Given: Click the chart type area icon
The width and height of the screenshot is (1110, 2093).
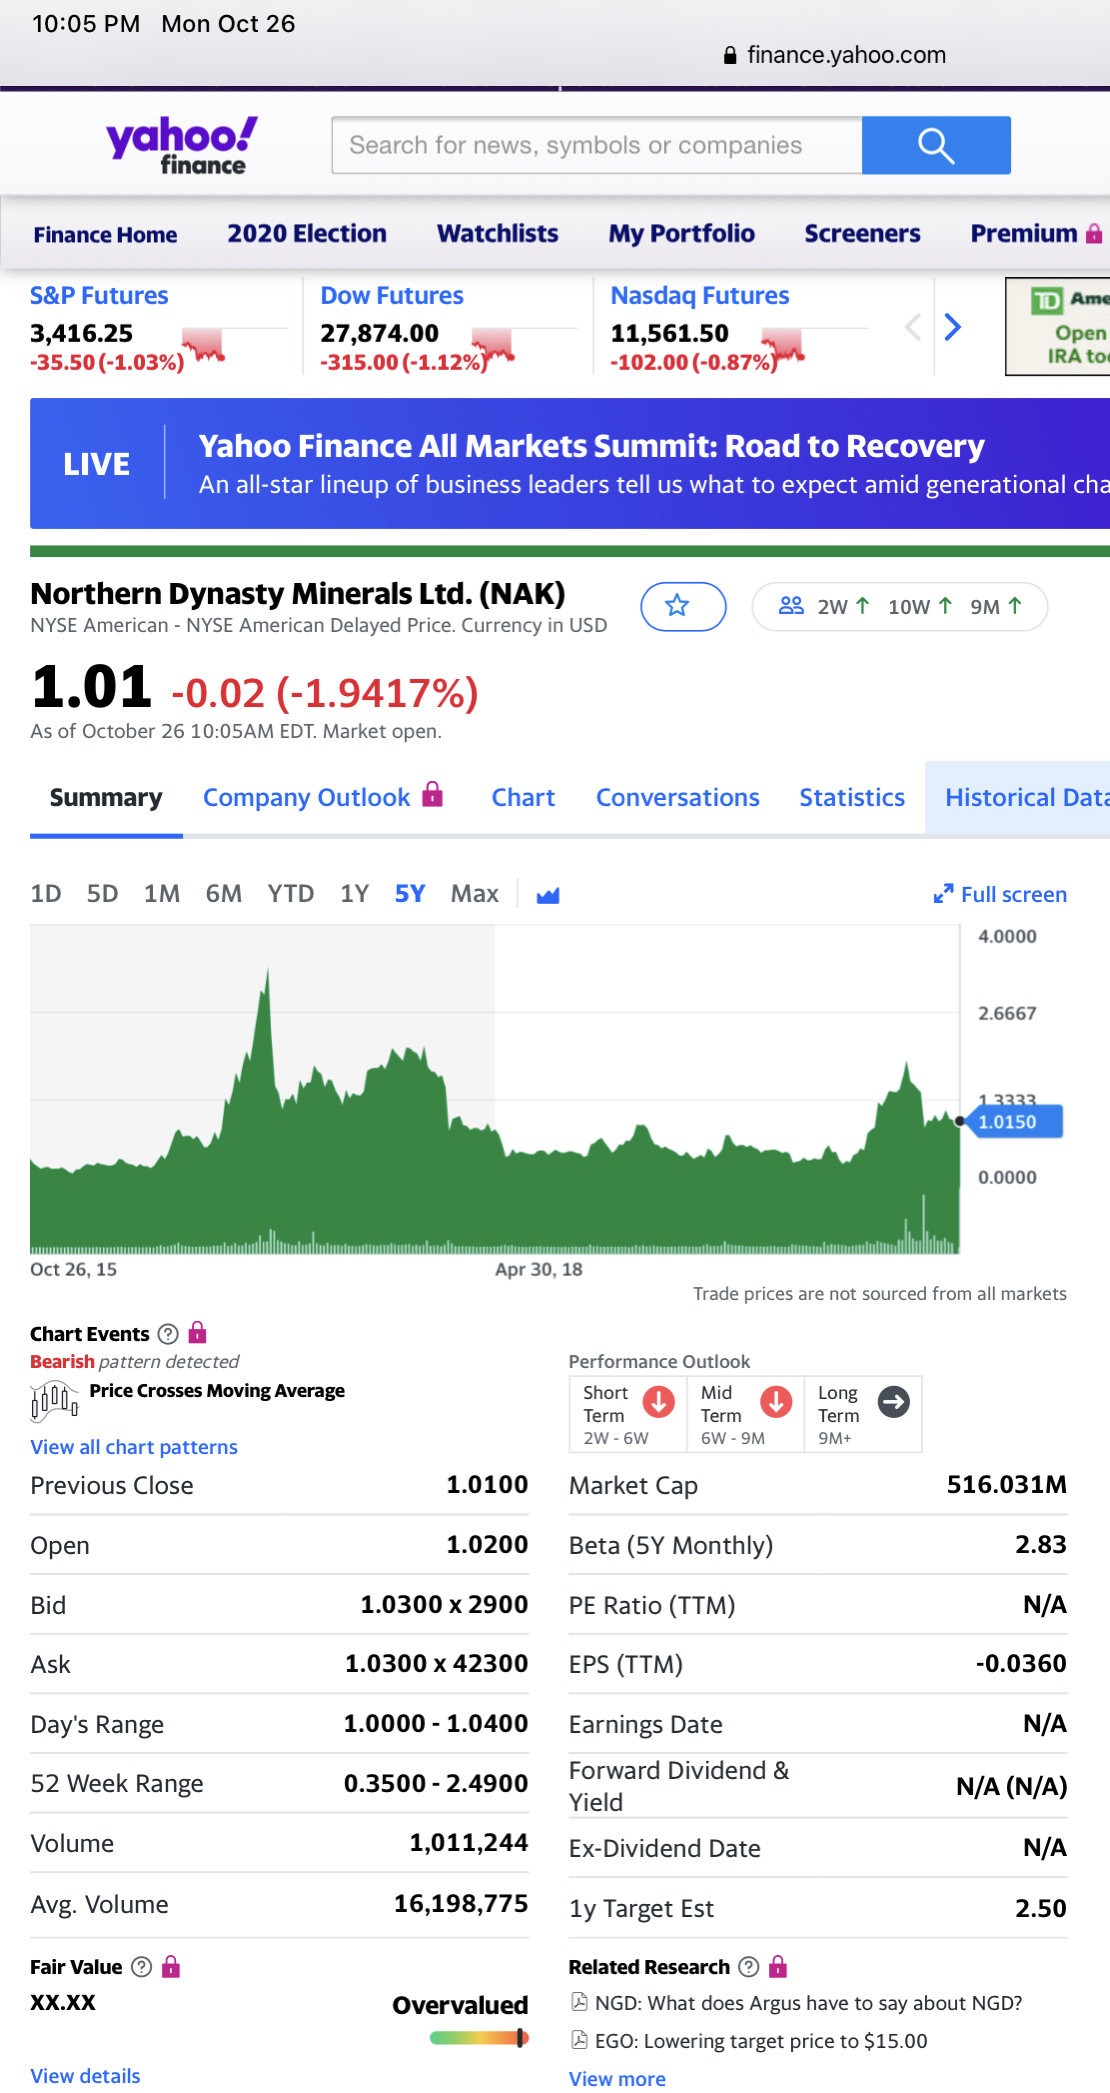Looking at the screenshot, I should click(x=547, y=895).
